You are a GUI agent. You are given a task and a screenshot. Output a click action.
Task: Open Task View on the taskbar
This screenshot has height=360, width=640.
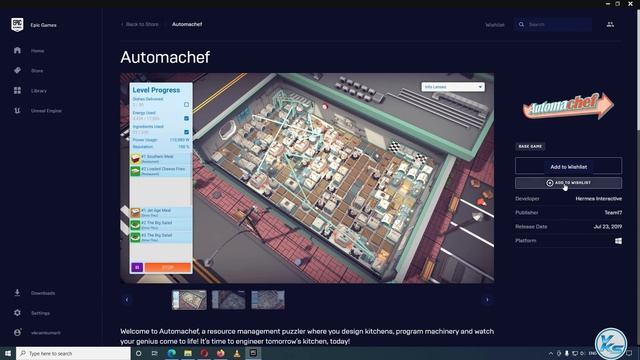coord(155,353)
